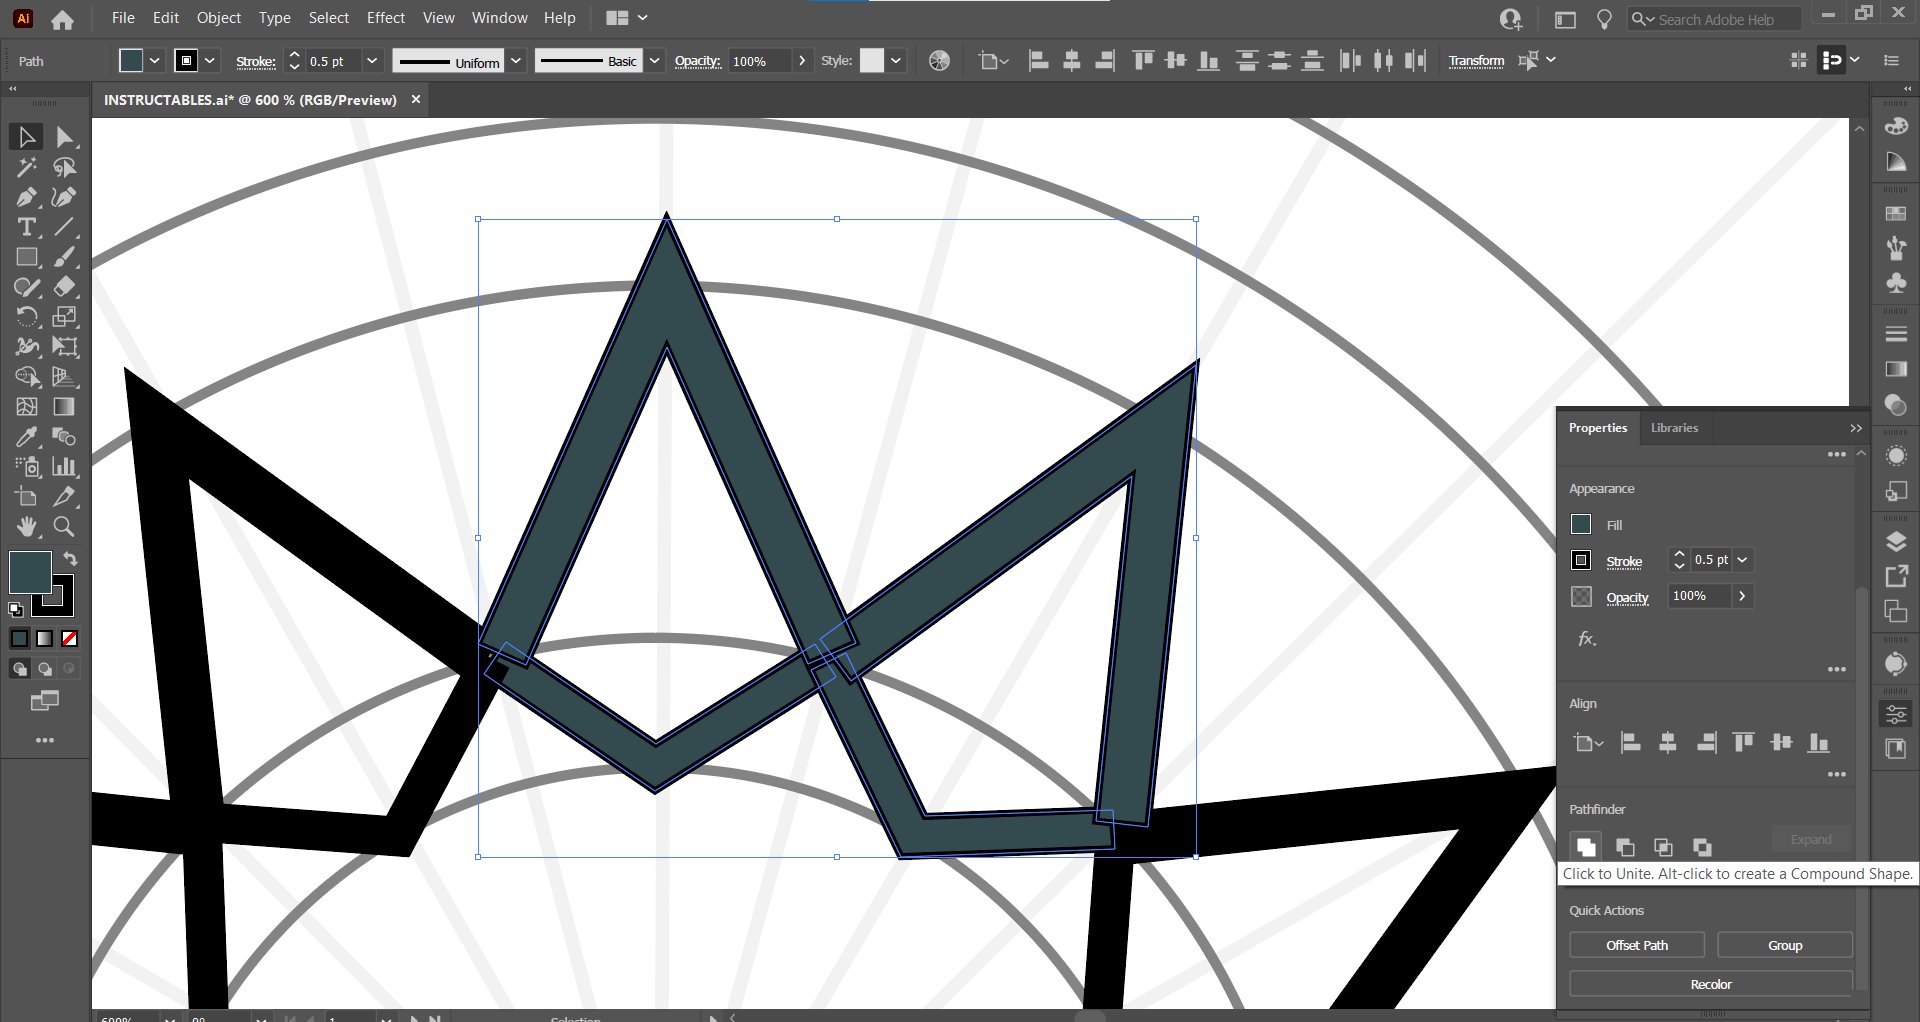Click the large Fill color box in toolbar
Viewport: 1920px width, 1022px height.
tap(29, 572)
